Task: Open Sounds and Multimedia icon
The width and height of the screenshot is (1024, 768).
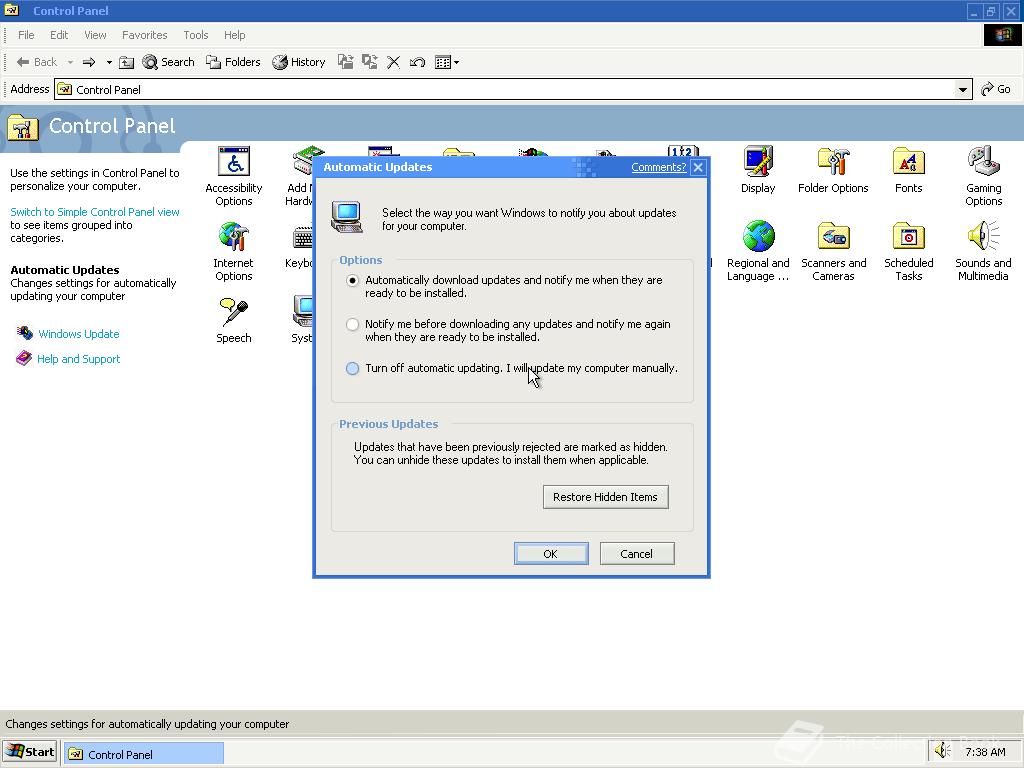Action: coord(983,251)
